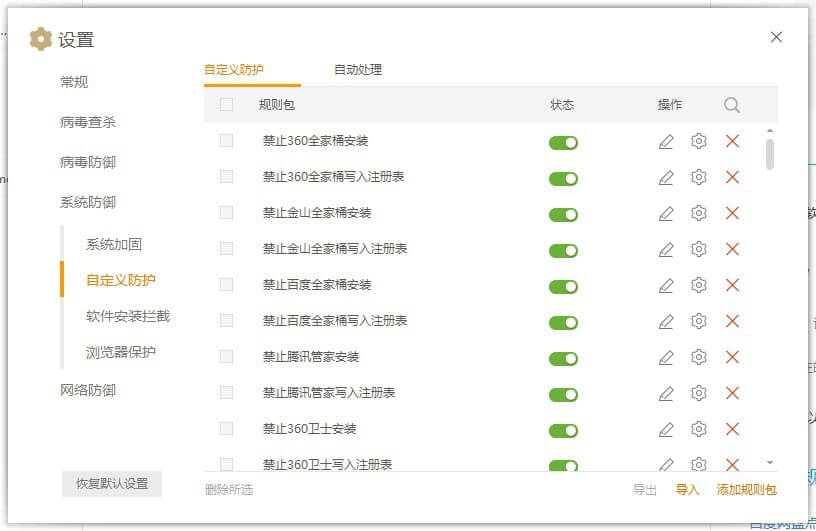
Task: Edit the 禁止腾讯管家安装 rule
Action: pyautogui.click(x=666, y=357)
